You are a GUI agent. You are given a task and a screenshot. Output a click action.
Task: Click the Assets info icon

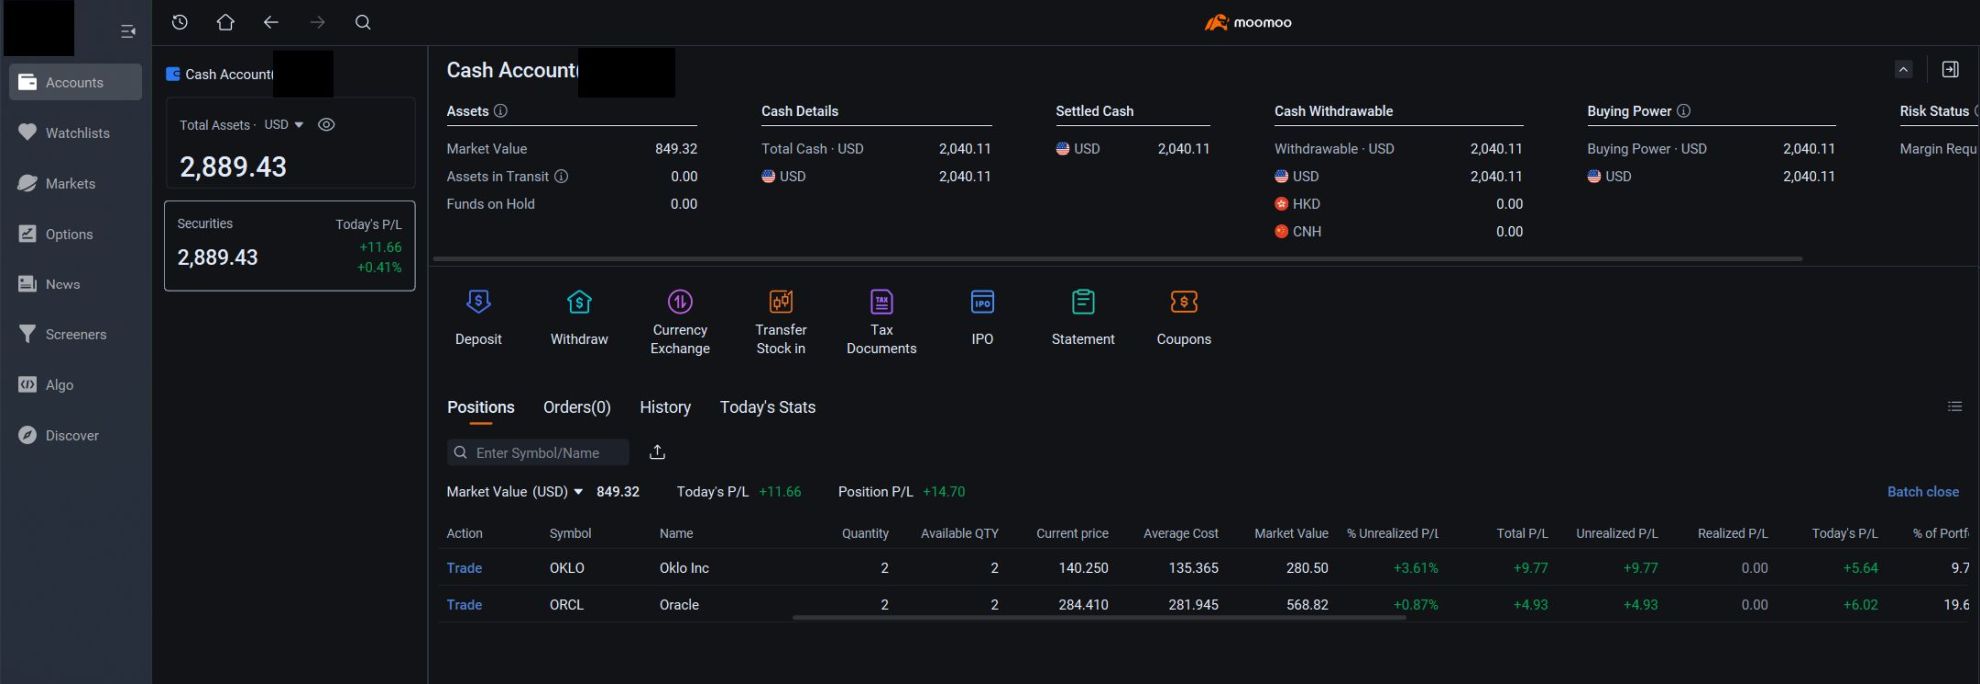coord(501,111)
